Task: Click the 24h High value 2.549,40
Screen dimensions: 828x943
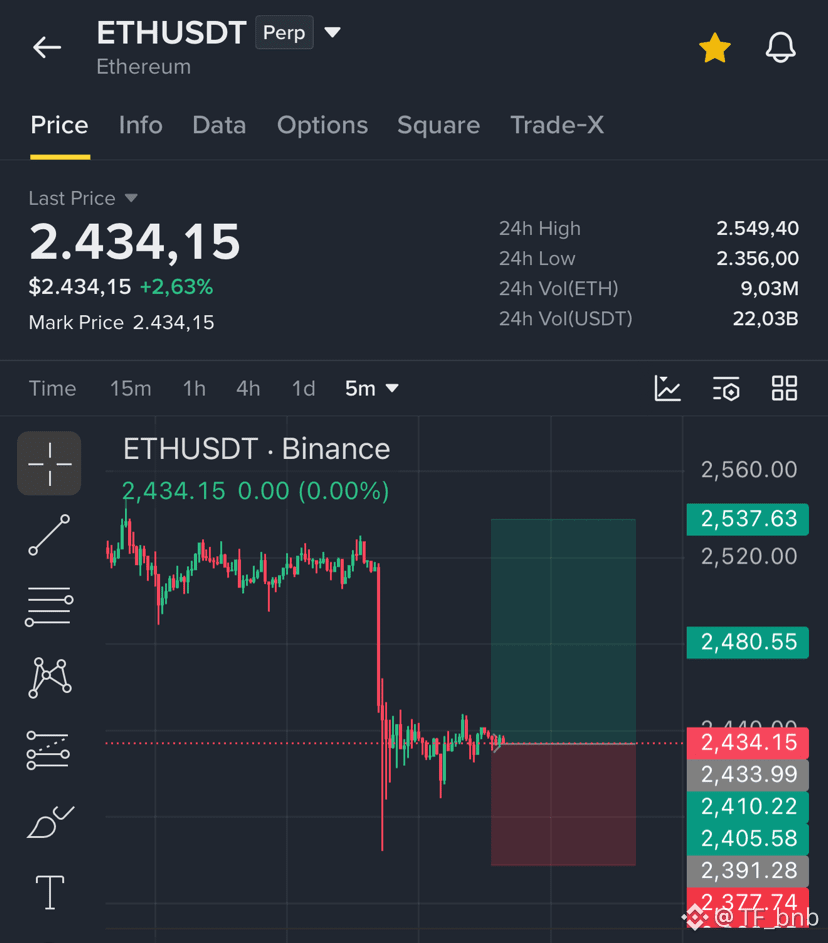Action: coord(757,229)
